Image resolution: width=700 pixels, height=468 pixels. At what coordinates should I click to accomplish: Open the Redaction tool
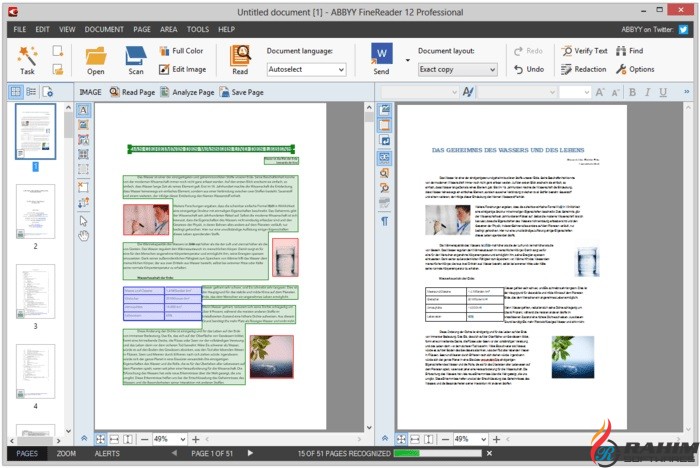click(x=583, y=69)
